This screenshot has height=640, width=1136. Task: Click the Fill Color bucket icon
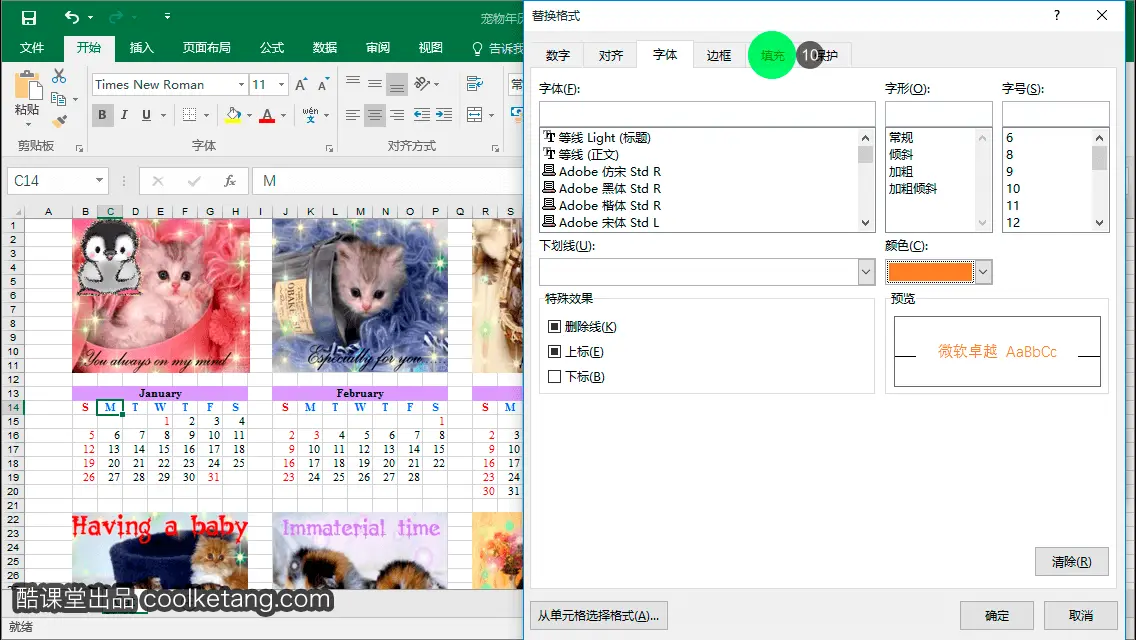tap(233, 115)
